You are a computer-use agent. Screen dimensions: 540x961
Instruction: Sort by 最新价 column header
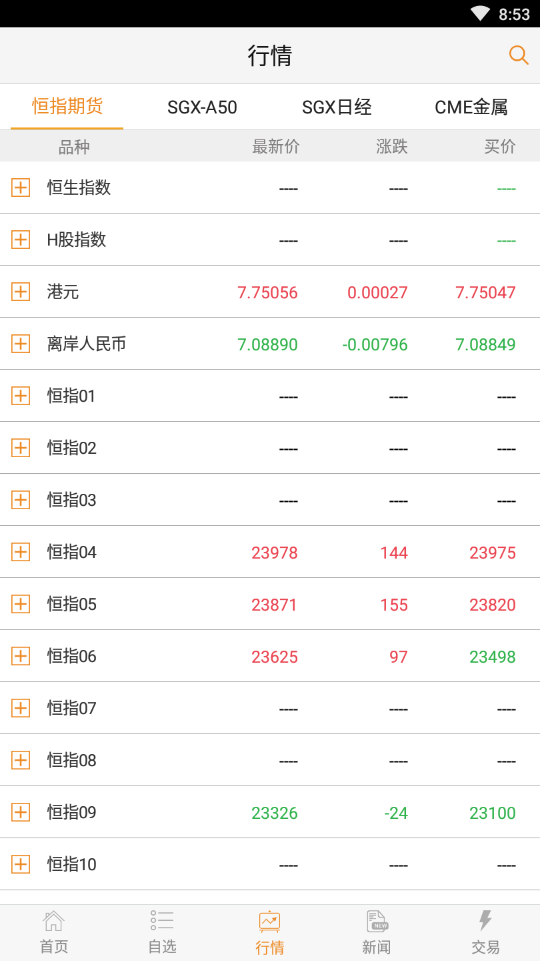point(276,146)
